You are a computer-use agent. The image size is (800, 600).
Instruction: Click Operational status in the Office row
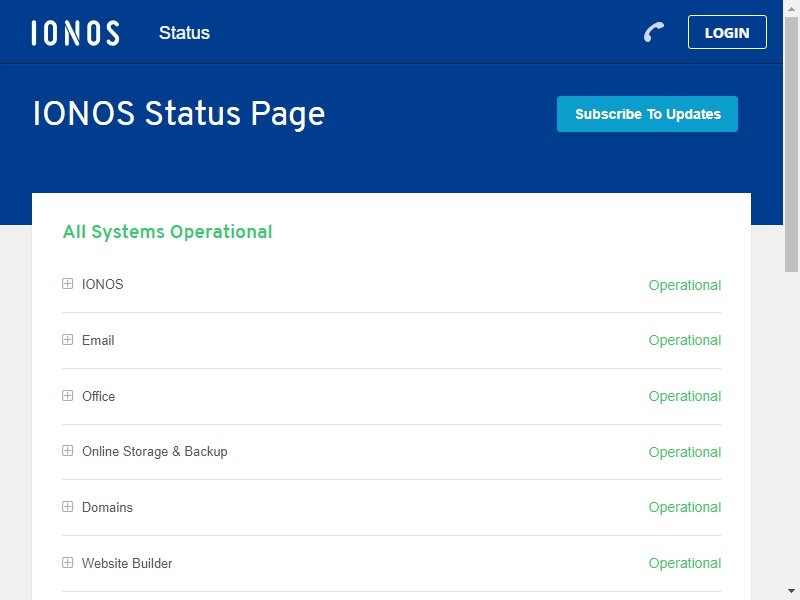(x=685, y=396)
